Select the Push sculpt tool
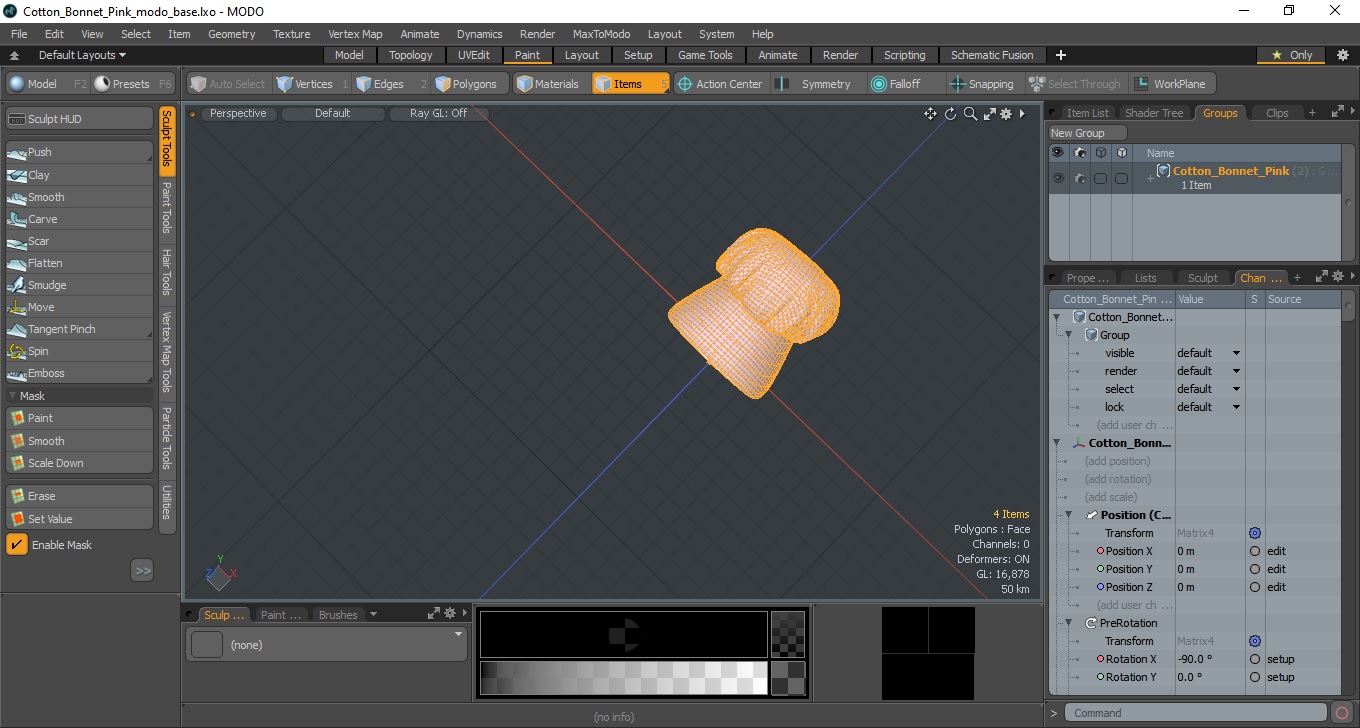1360x728 pixels. pos(80,152)
